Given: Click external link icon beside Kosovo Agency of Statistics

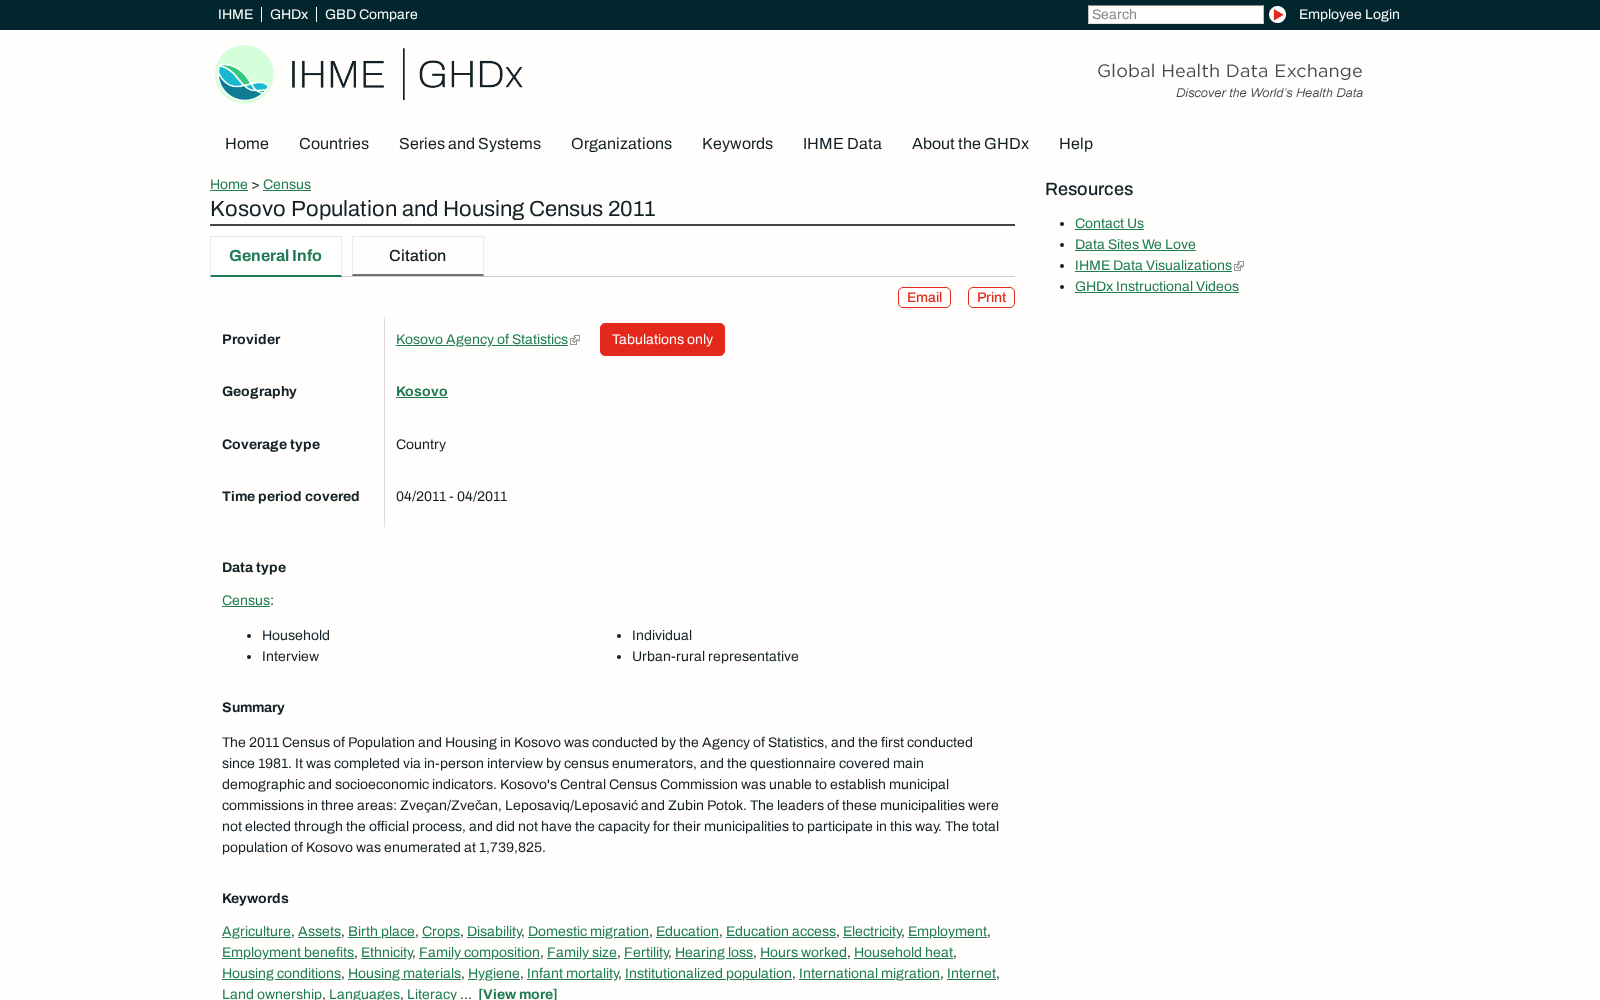Looking at the screenshot, I should point(575,340).
